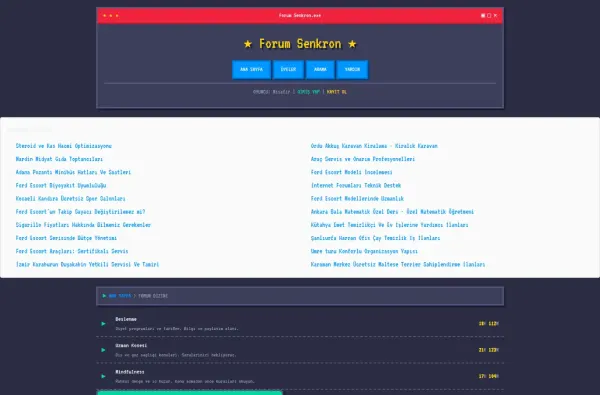Open Ford Escort'un Takip Cihazı link

tap(80, 212)
